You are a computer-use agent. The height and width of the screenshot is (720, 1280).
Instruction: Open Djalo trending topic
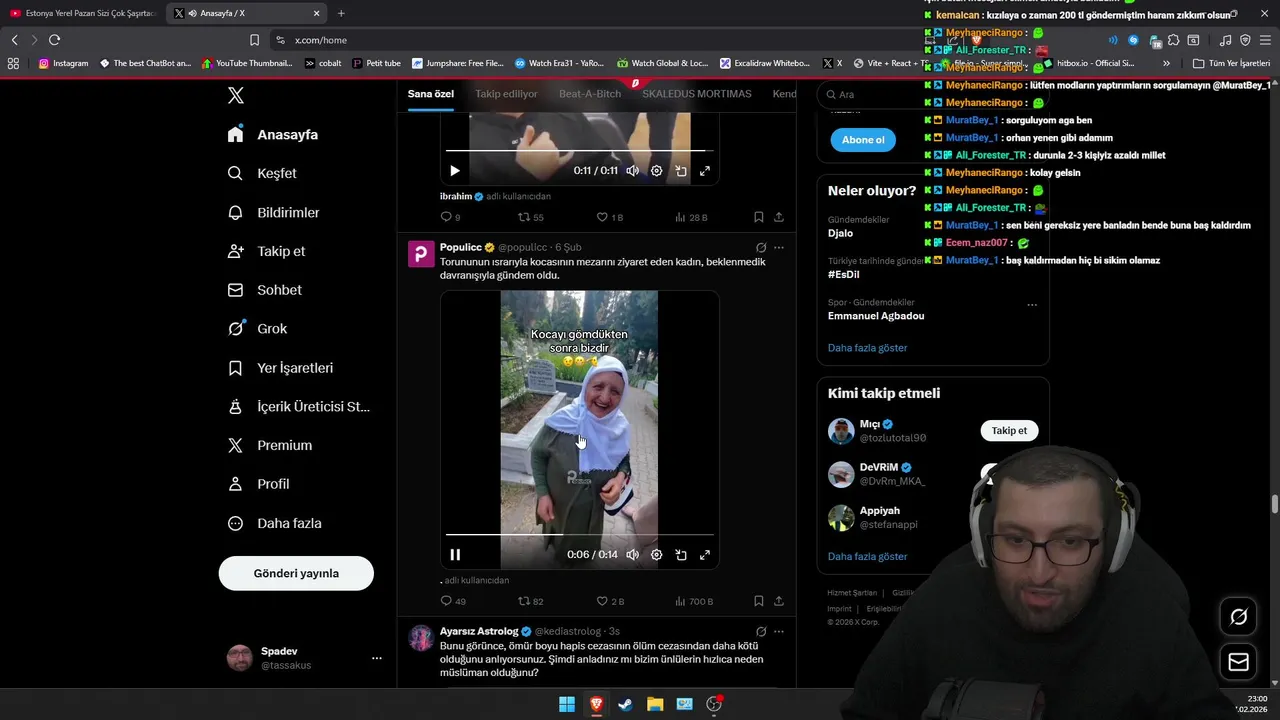pyautogui.click(x=840, y=233)
